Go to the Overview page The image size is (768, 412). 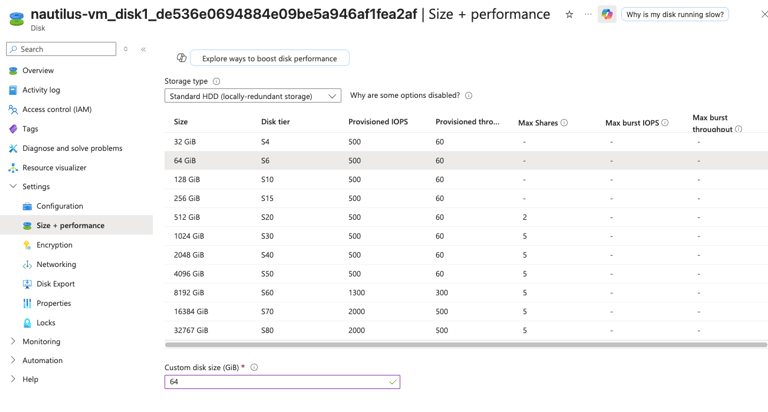38,71
